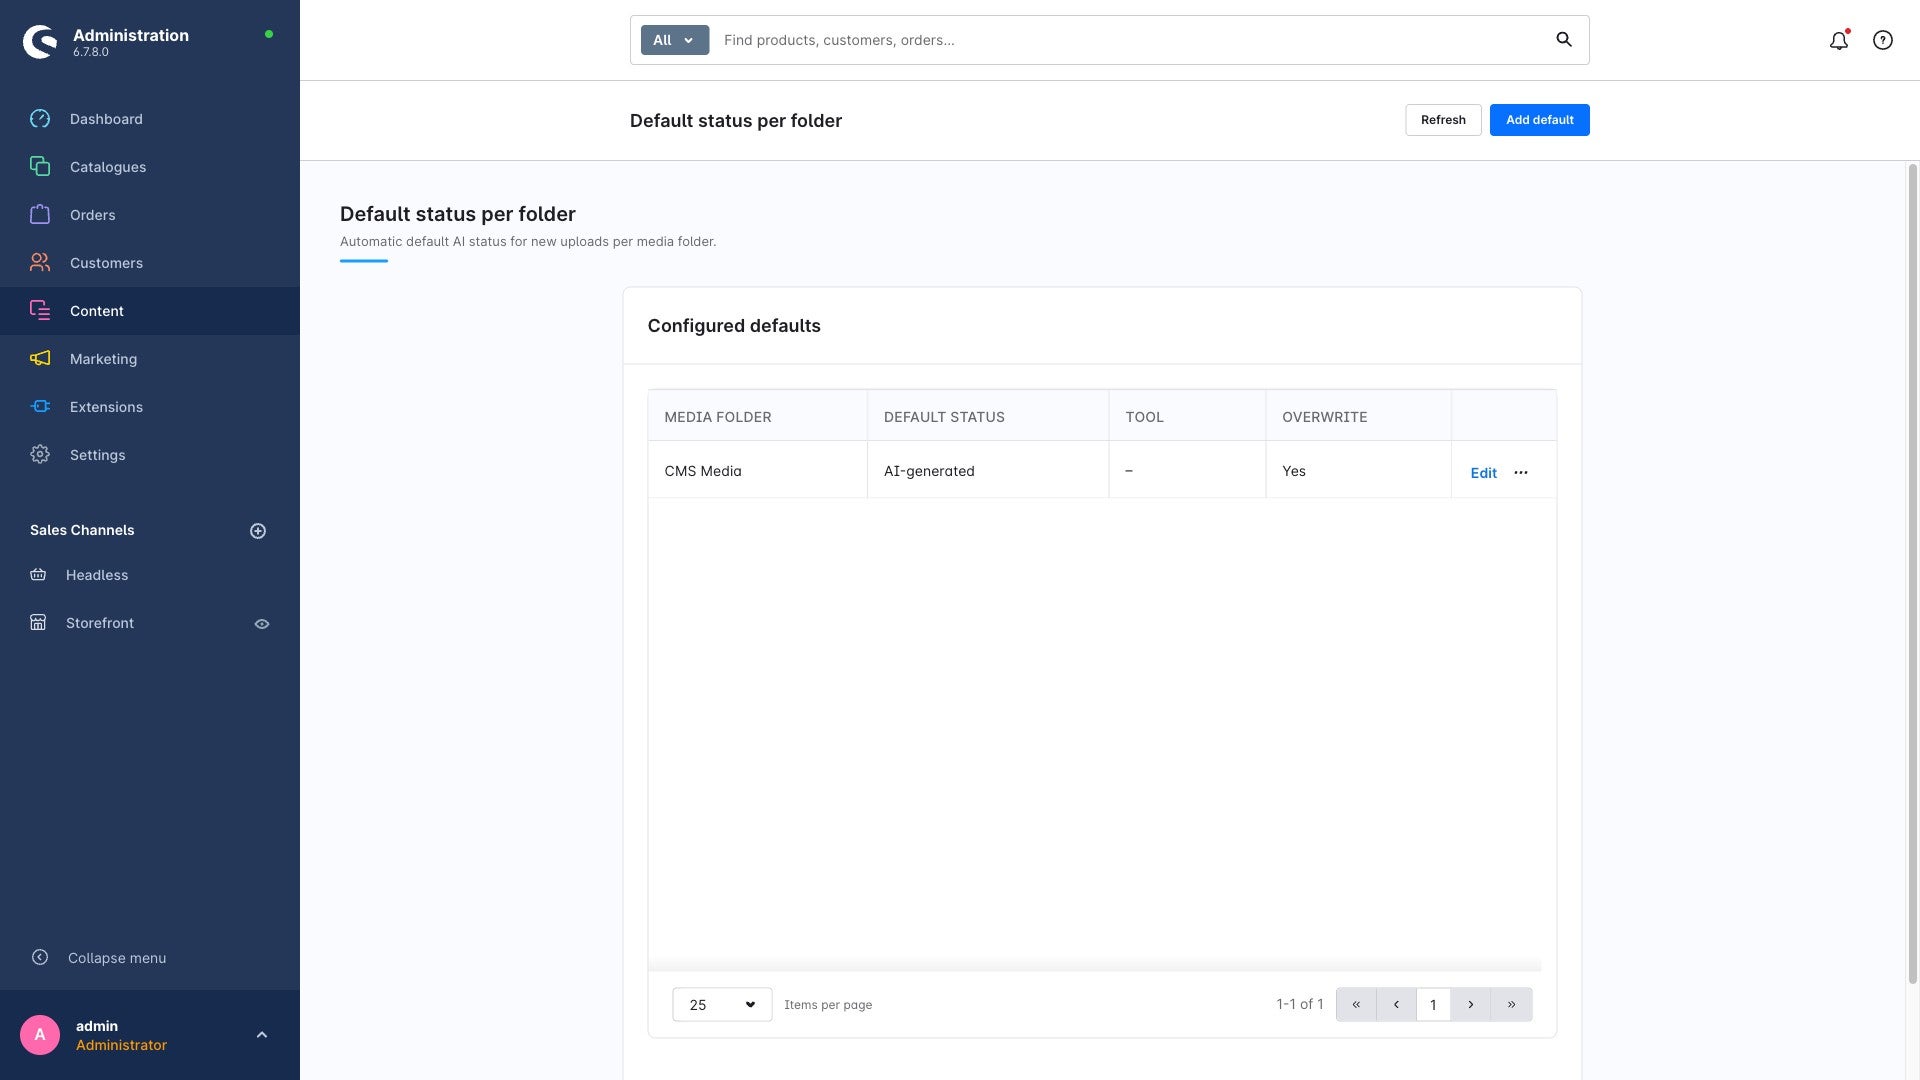This screenshot has width=1920, height=1080.
Task: Click the page vertical scrollbar
Action: coord(1913,572)
